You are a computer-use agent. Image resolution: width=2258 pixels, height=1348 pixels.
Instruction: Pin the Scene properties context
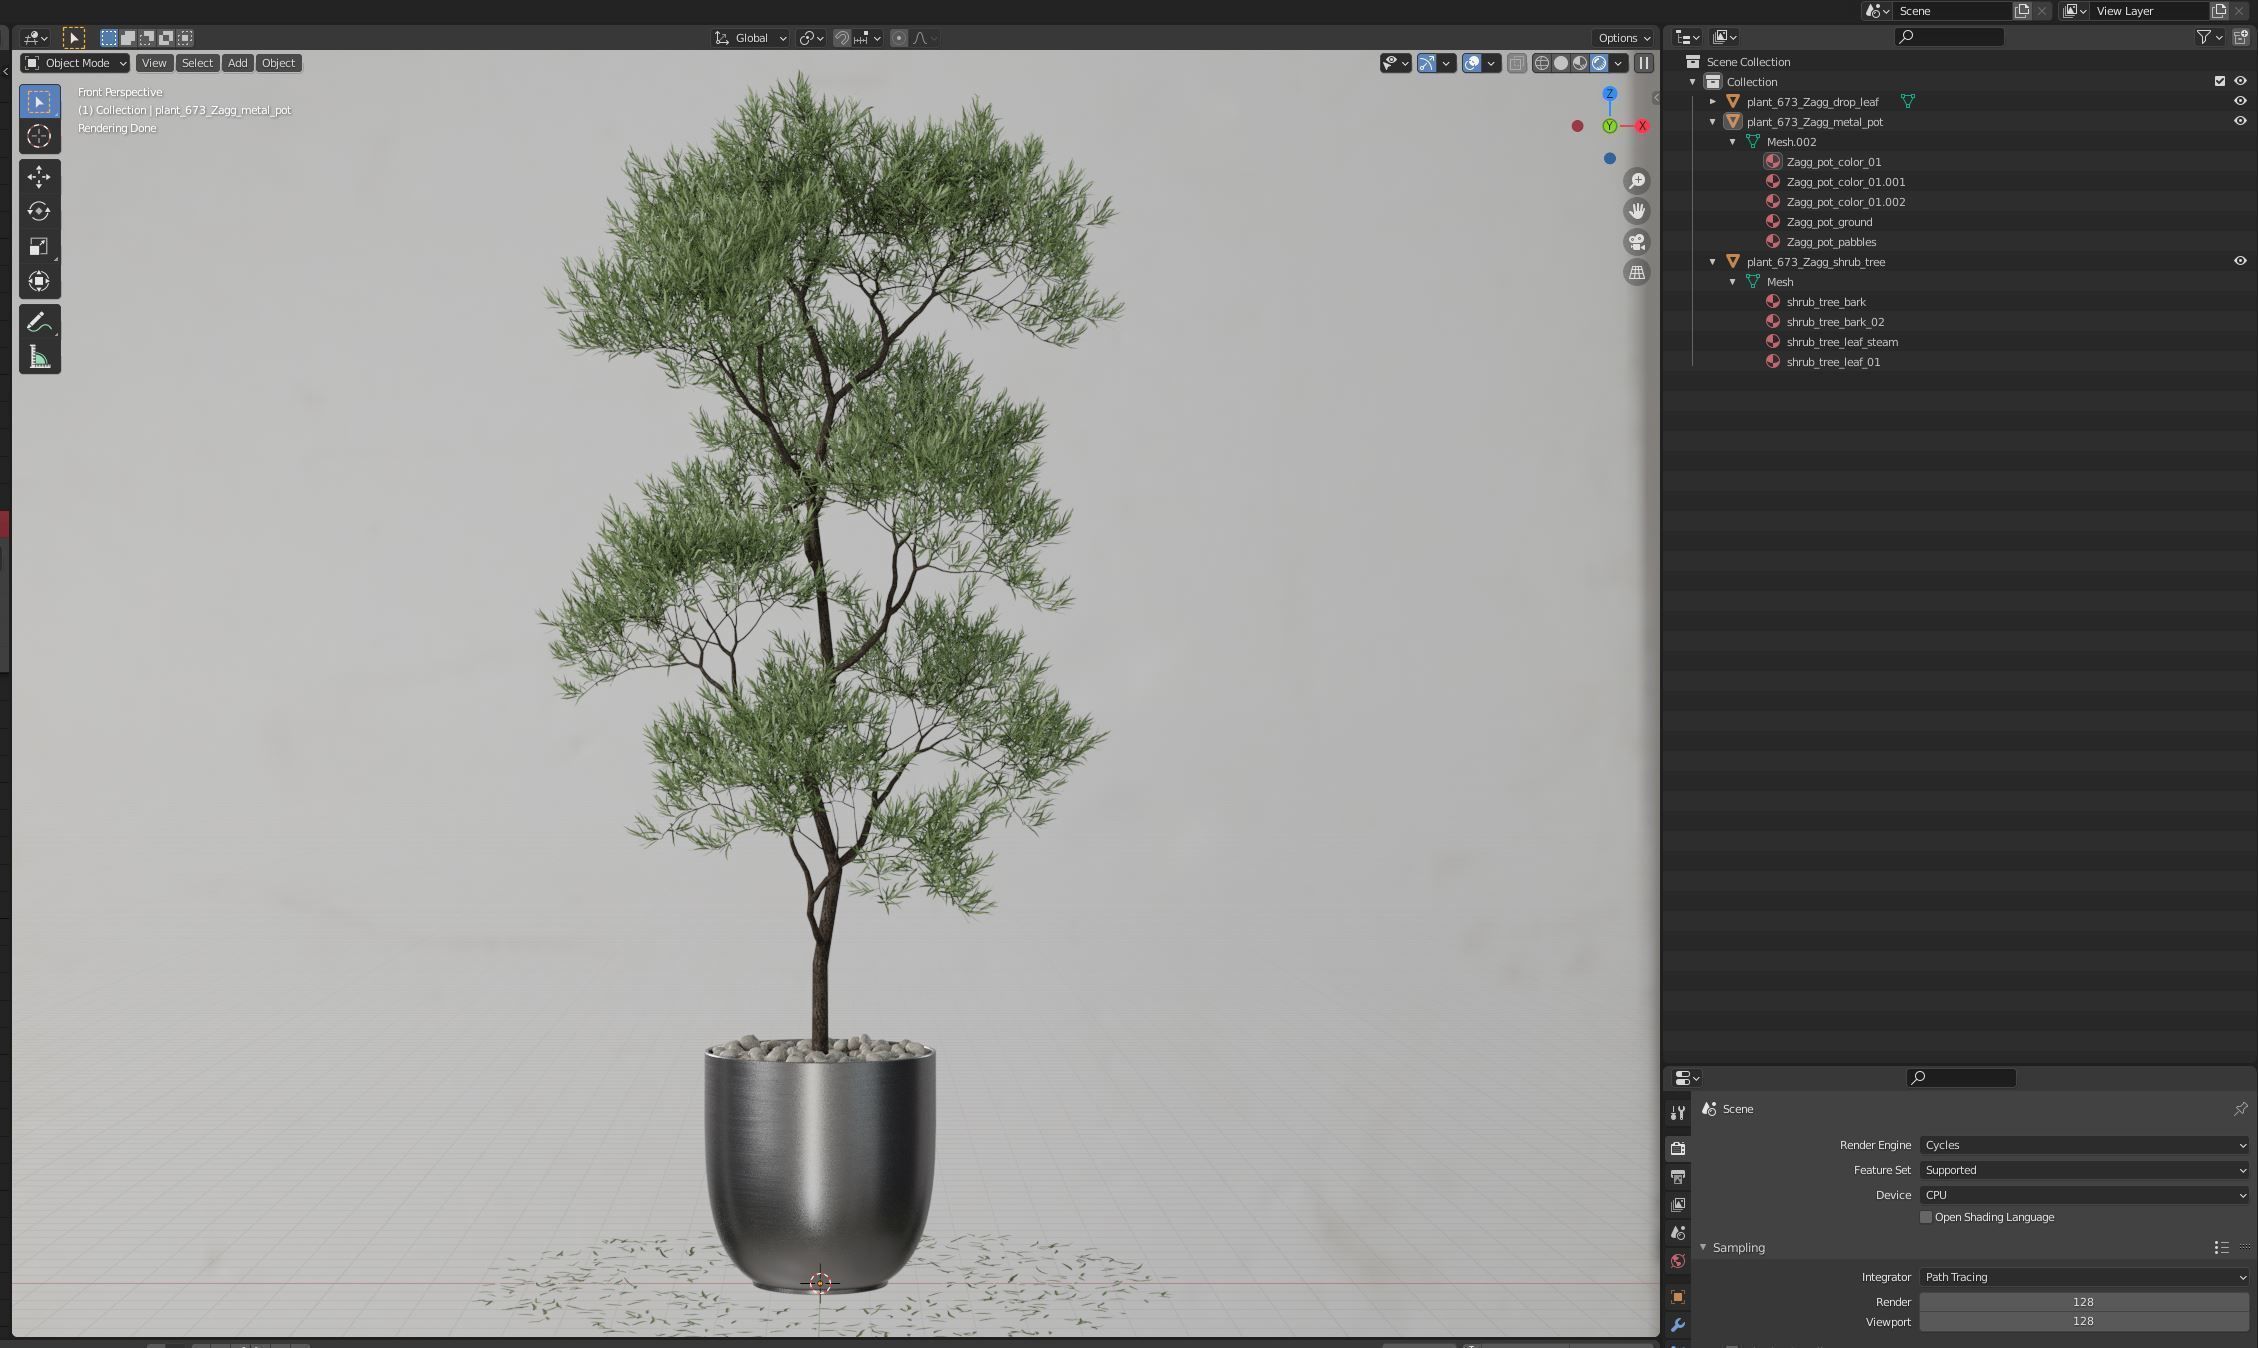tap(2241, 1109)
